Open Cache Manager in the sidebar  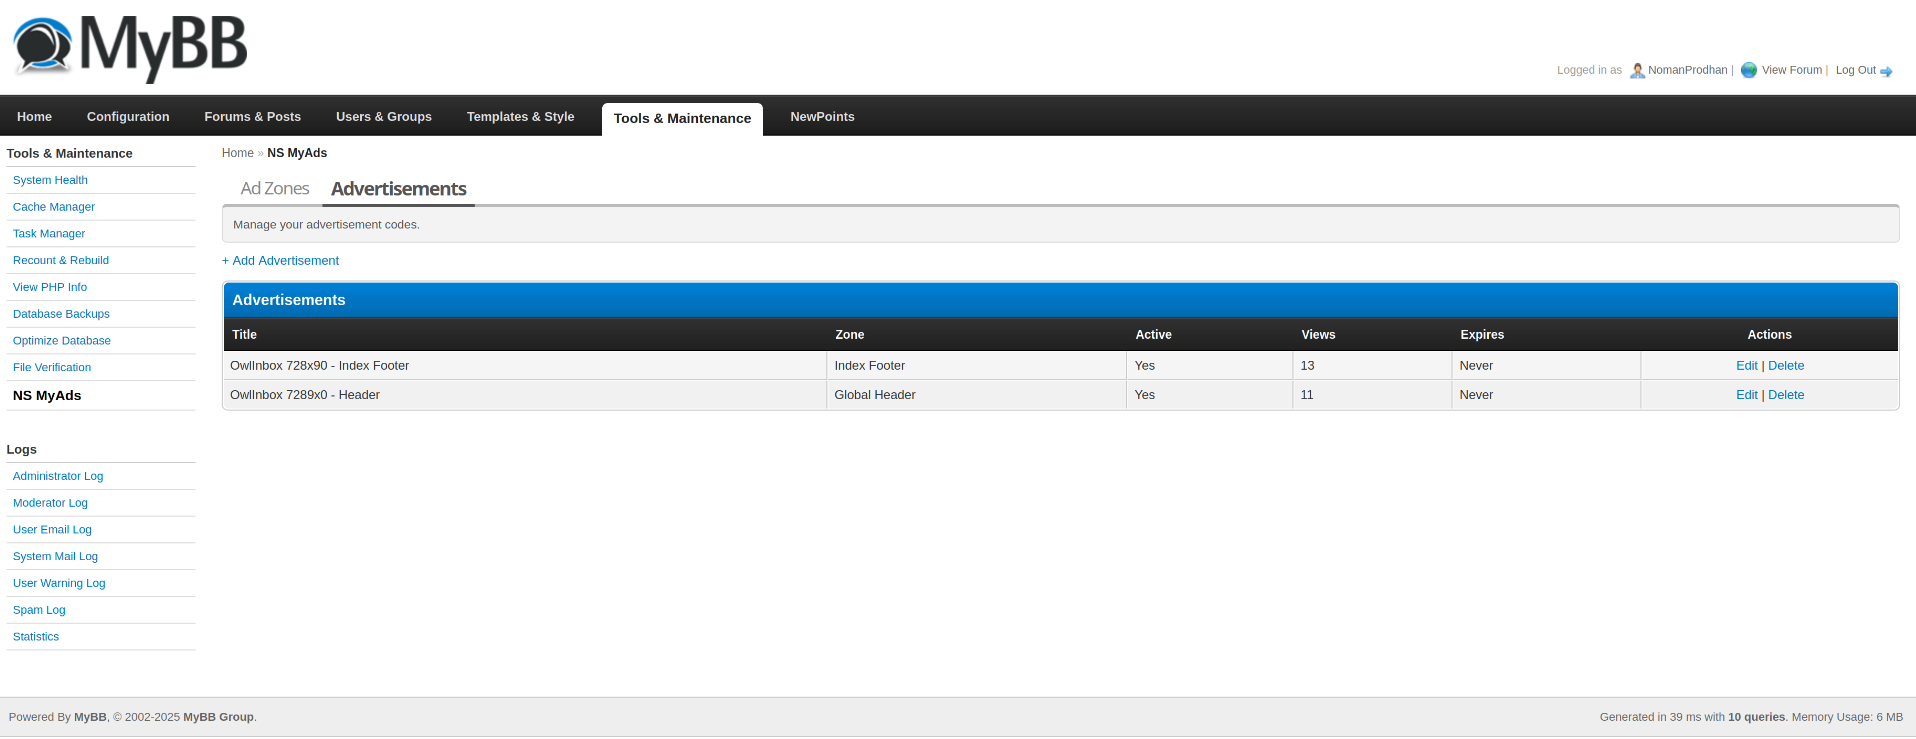[54, 207]
